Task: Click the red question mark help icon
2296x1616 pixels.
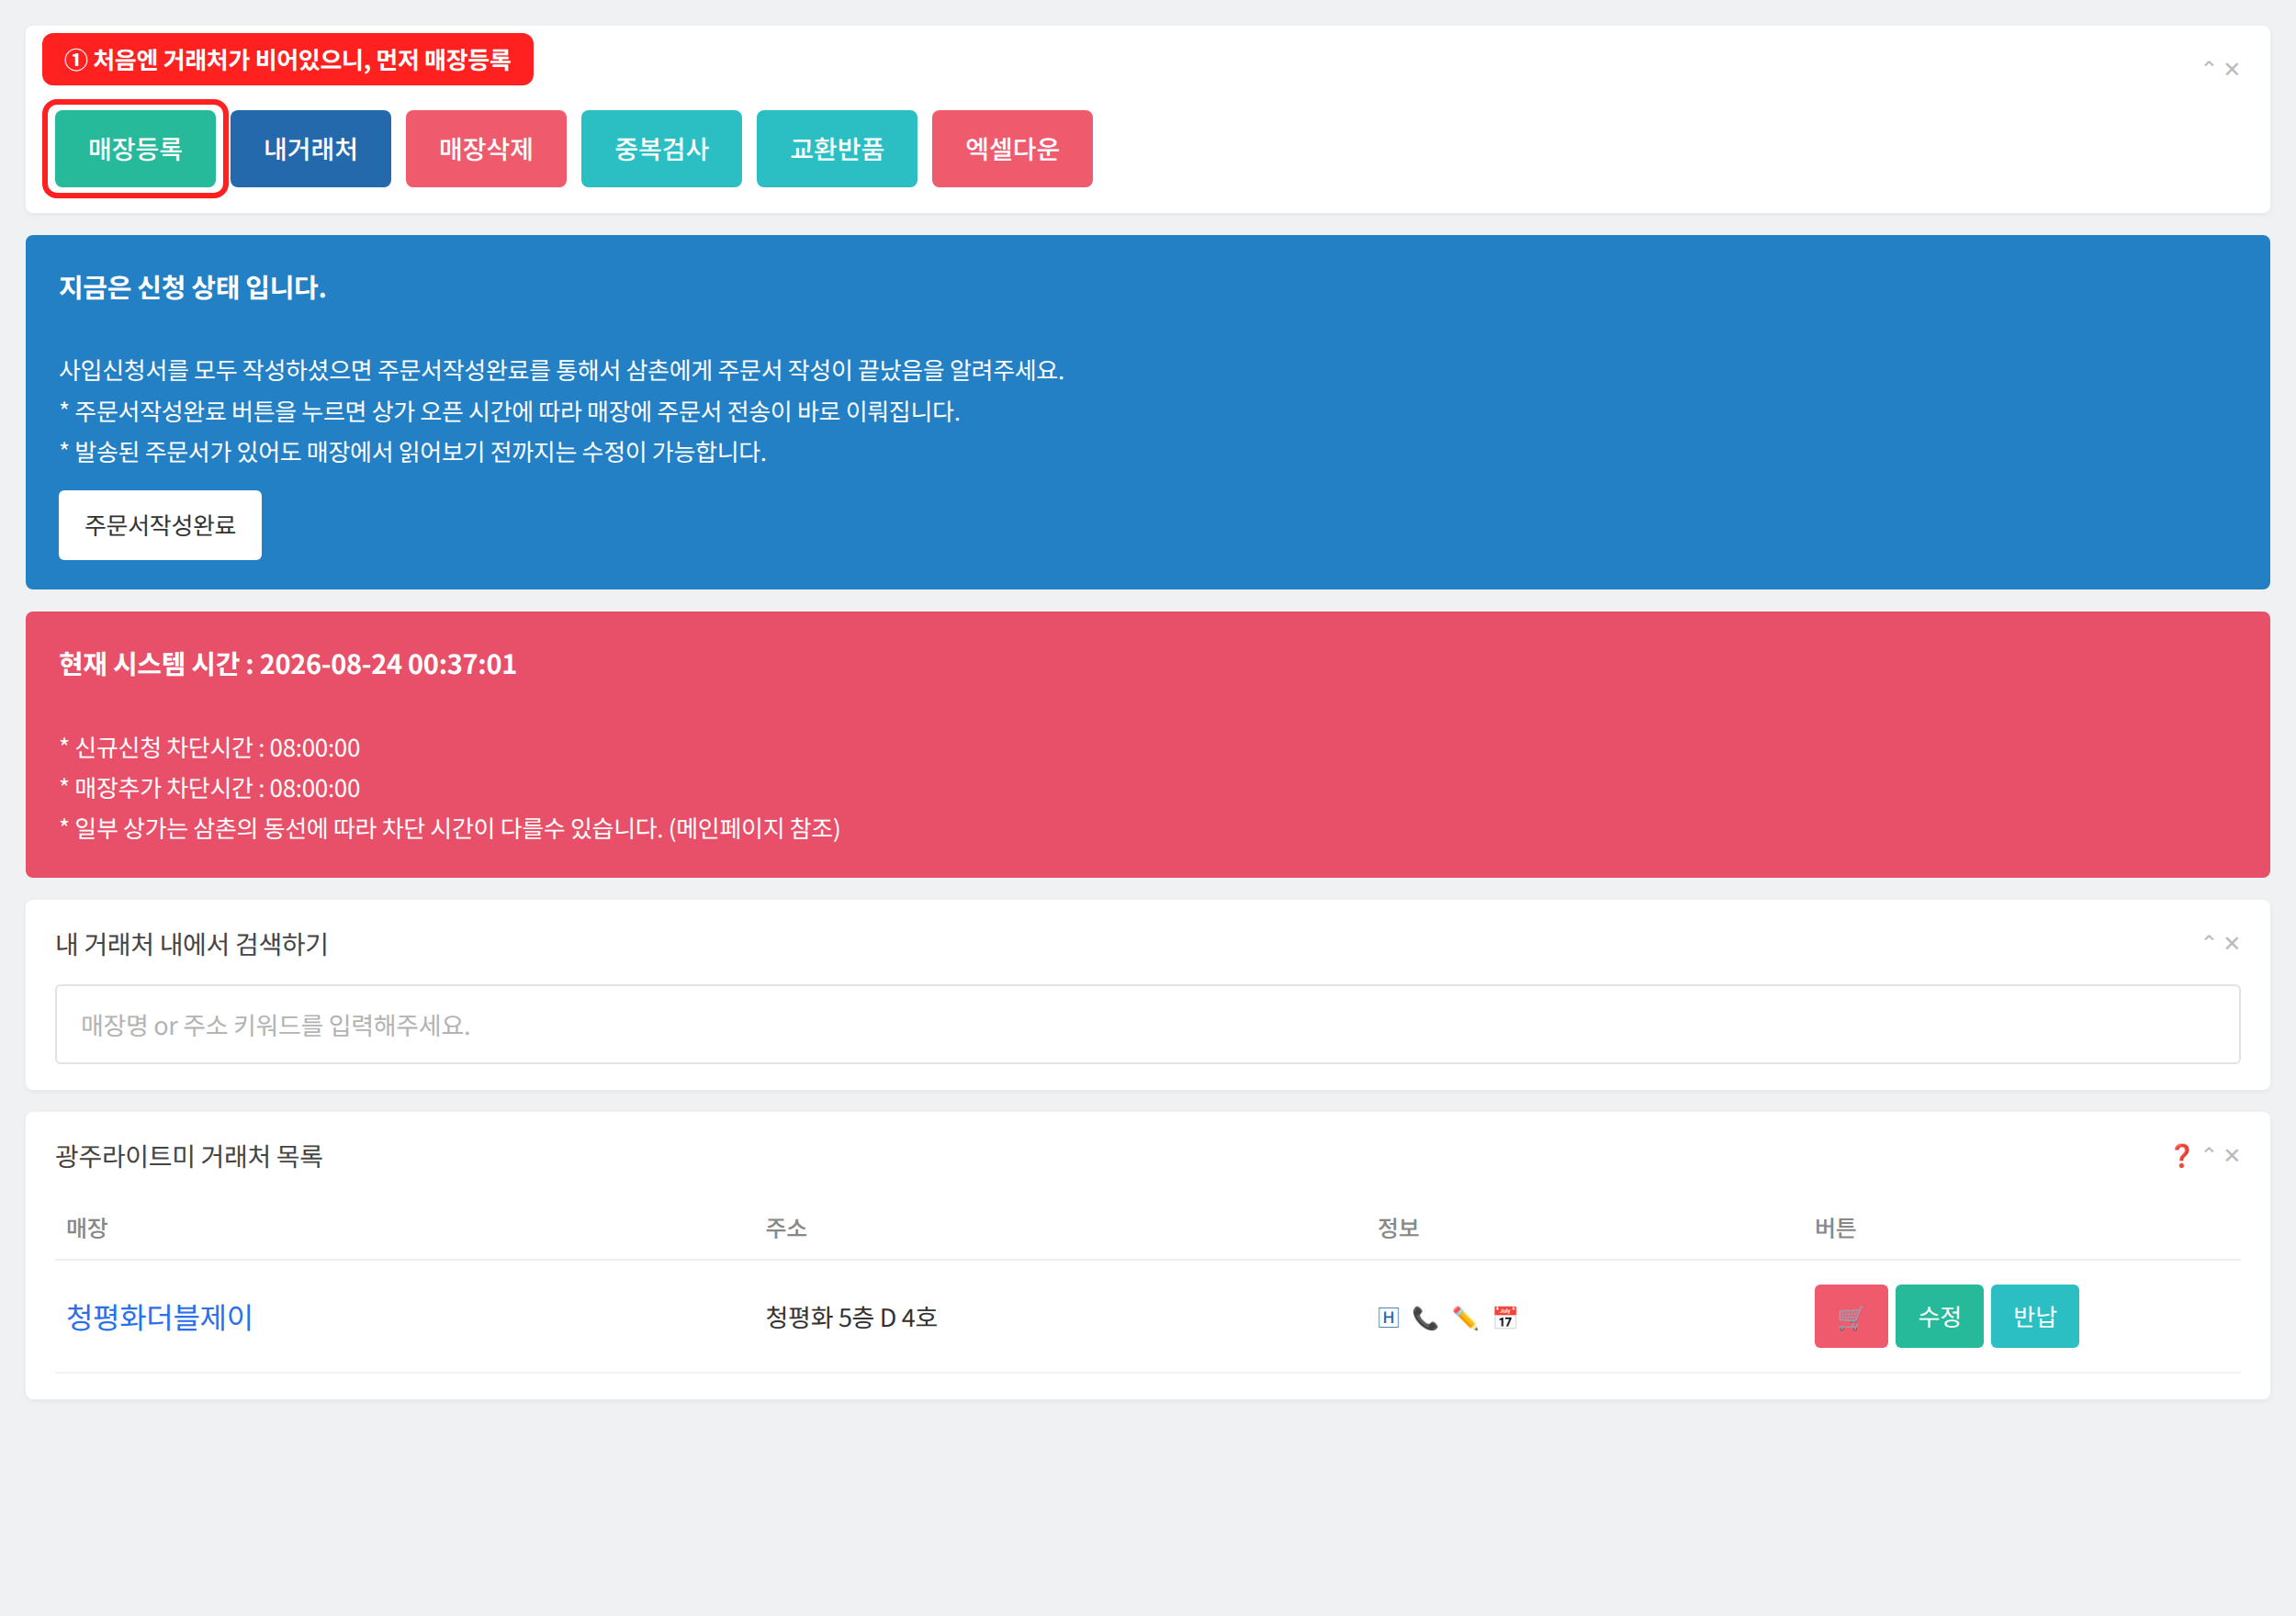Action: pos(2181,1156)
